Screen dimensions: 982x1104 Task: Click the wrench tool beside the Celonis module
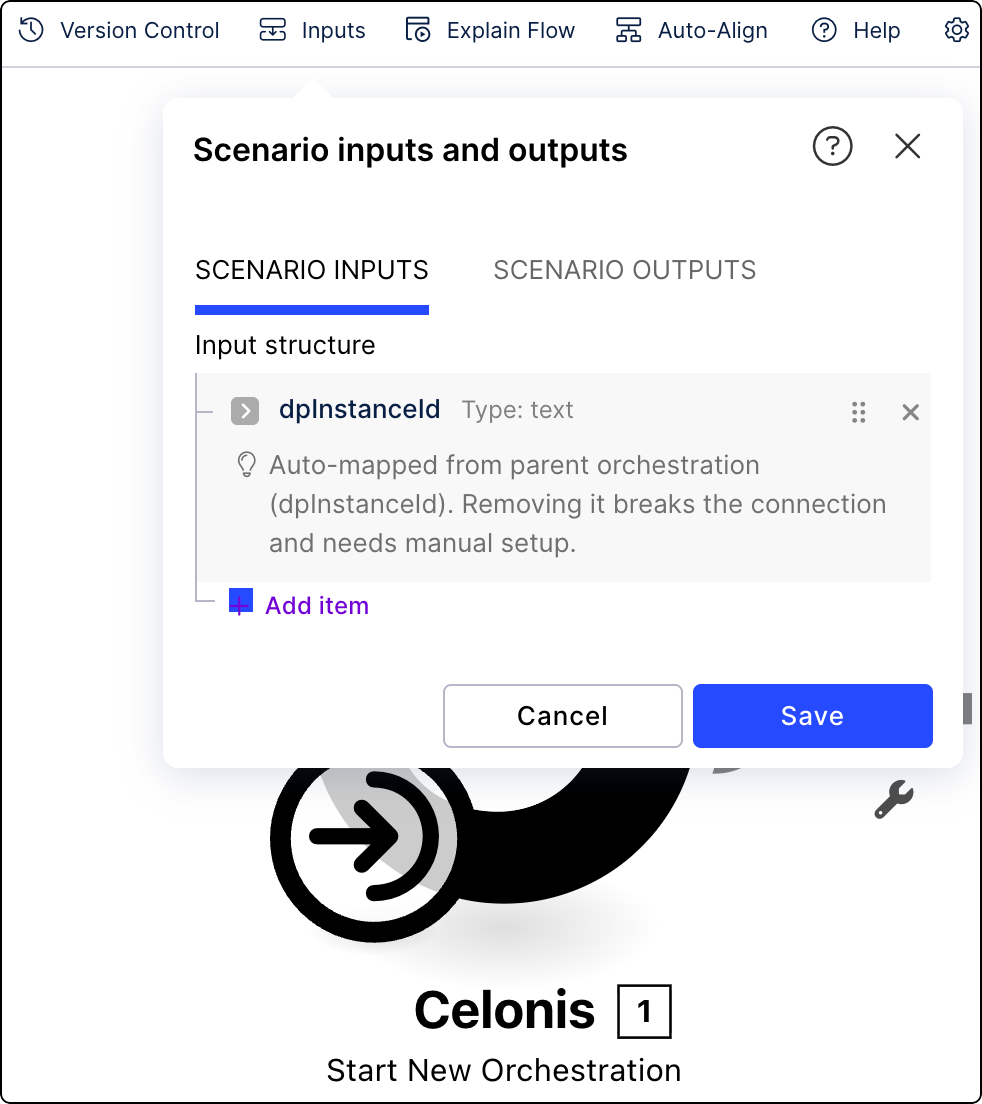pos(892,800)
